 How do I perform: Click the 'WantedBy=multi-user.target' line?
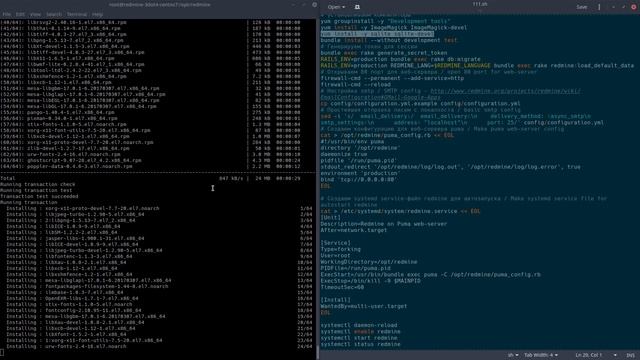tap(364, 306)
